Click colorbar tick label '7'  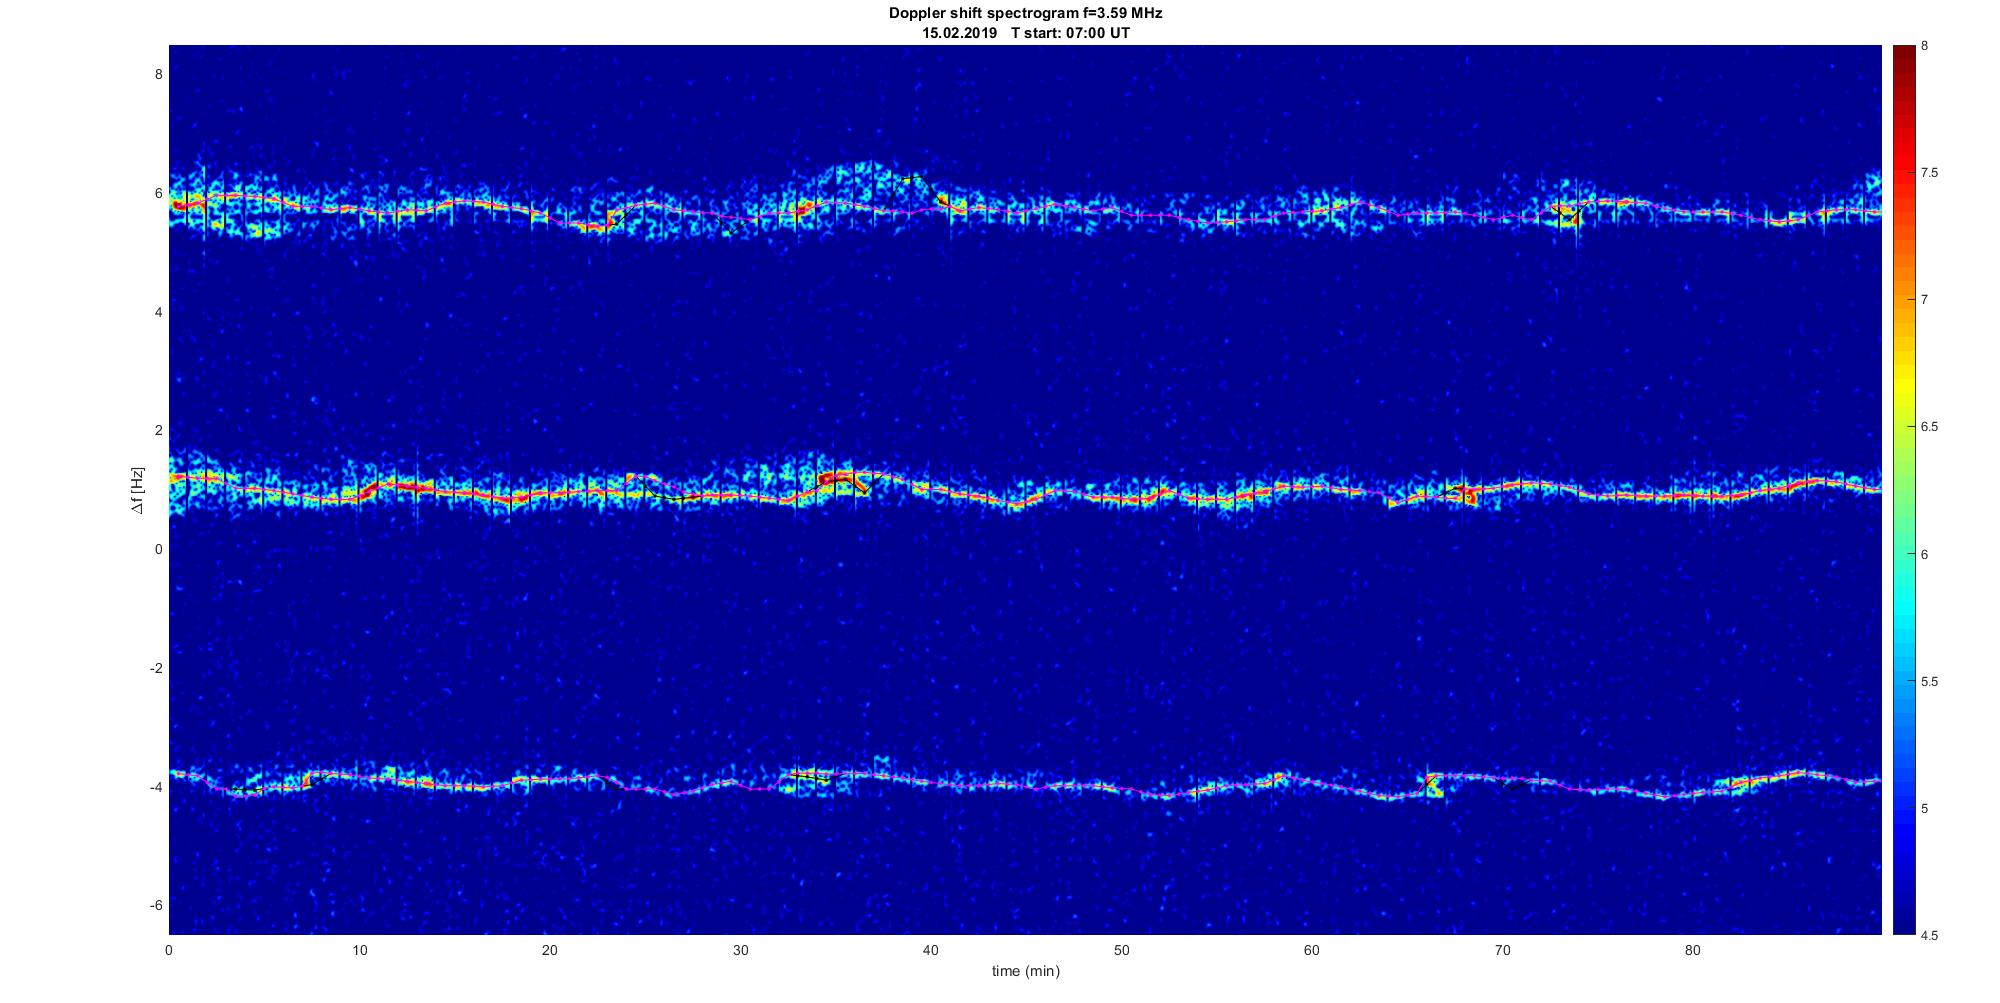(x=1924, y=300)
